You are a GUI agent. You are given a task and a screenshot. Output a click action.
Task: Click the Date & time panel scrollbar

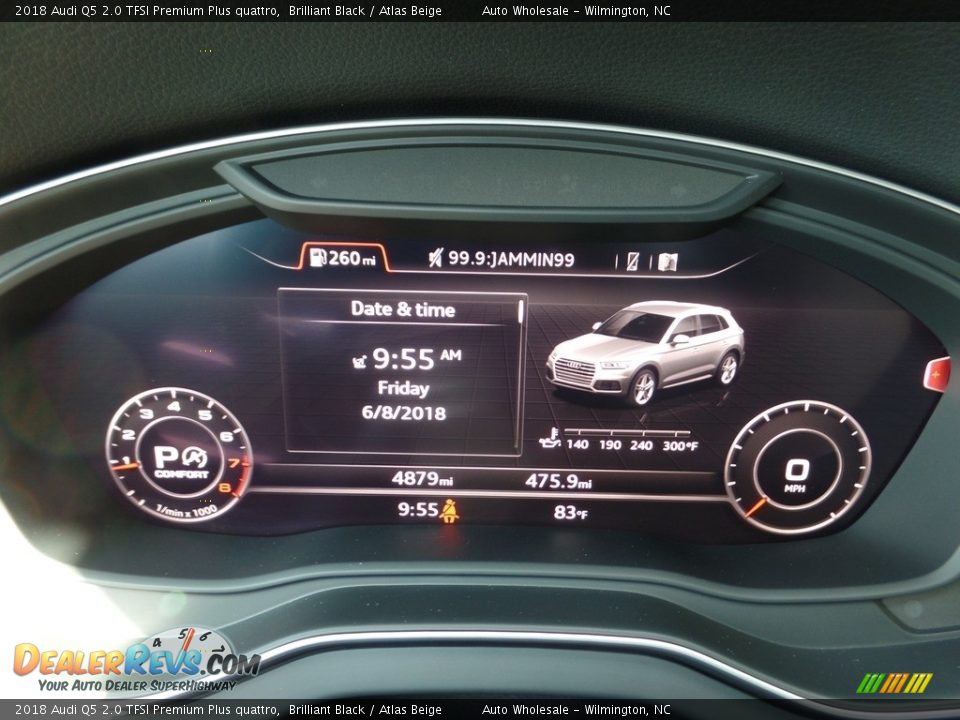click(520, 312)
